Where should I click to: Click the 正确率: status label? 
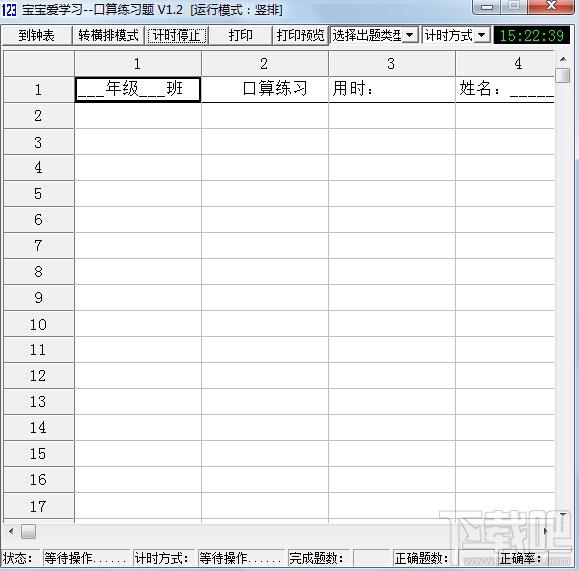[x=521, y=558]
